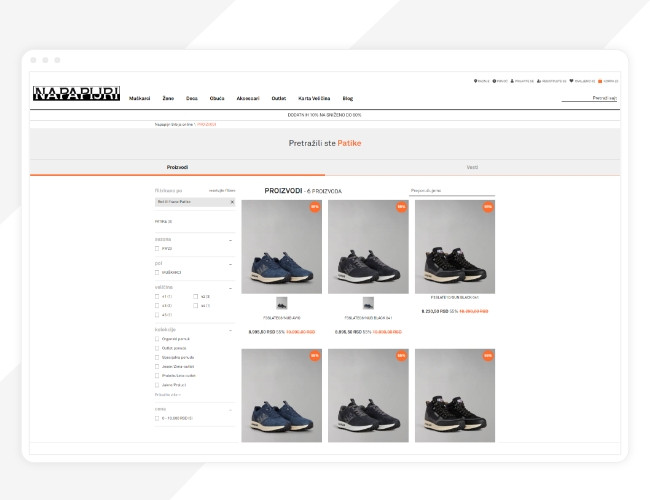Open Karta Veličina page

pyautogui.click(x=314, y=98)
